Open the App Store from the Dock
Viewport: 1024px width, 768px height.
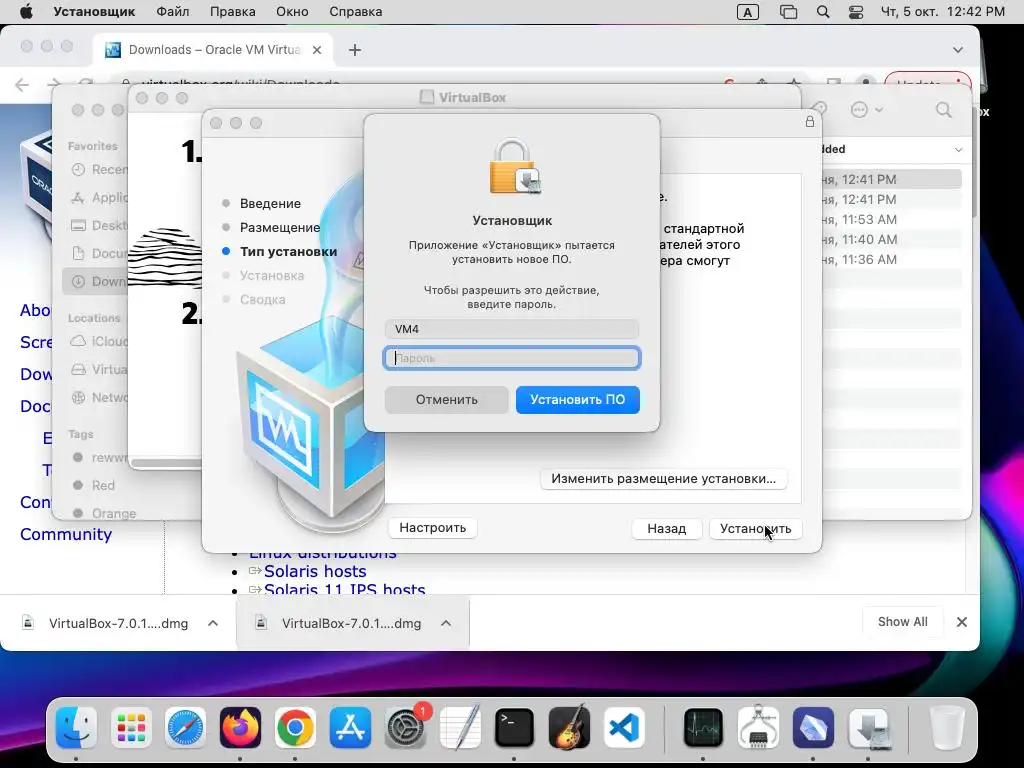pyautogui.click(x=350, y=728)
